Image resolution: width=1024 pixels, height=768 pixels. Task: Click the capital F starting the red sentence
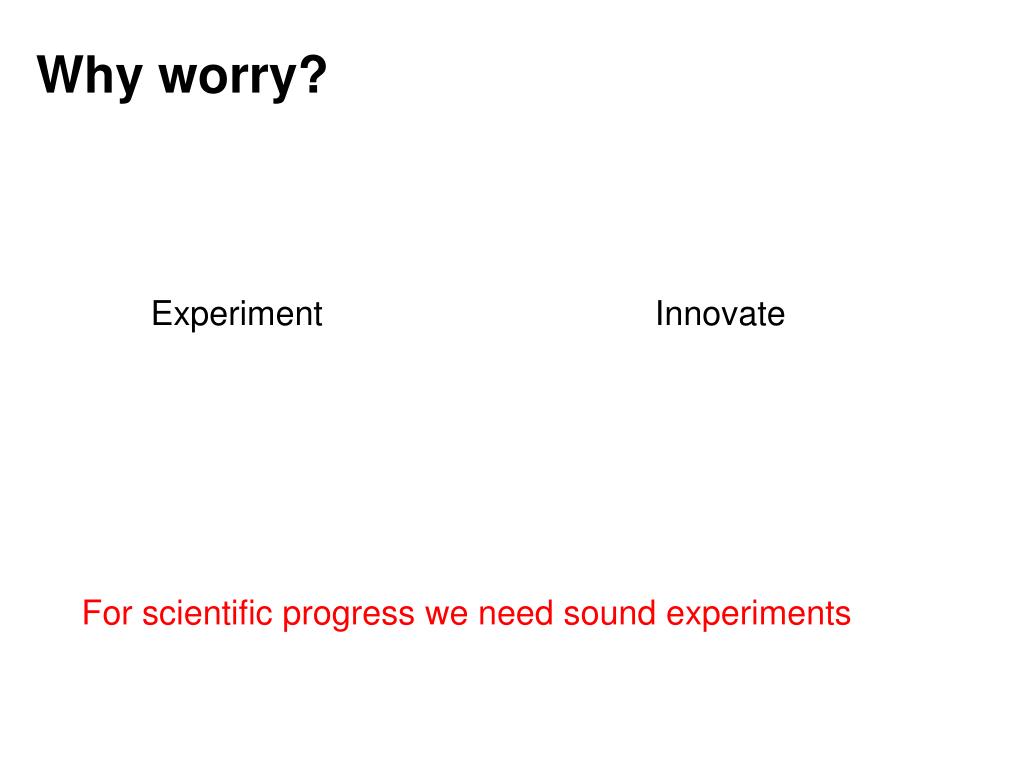coord(92,613)
